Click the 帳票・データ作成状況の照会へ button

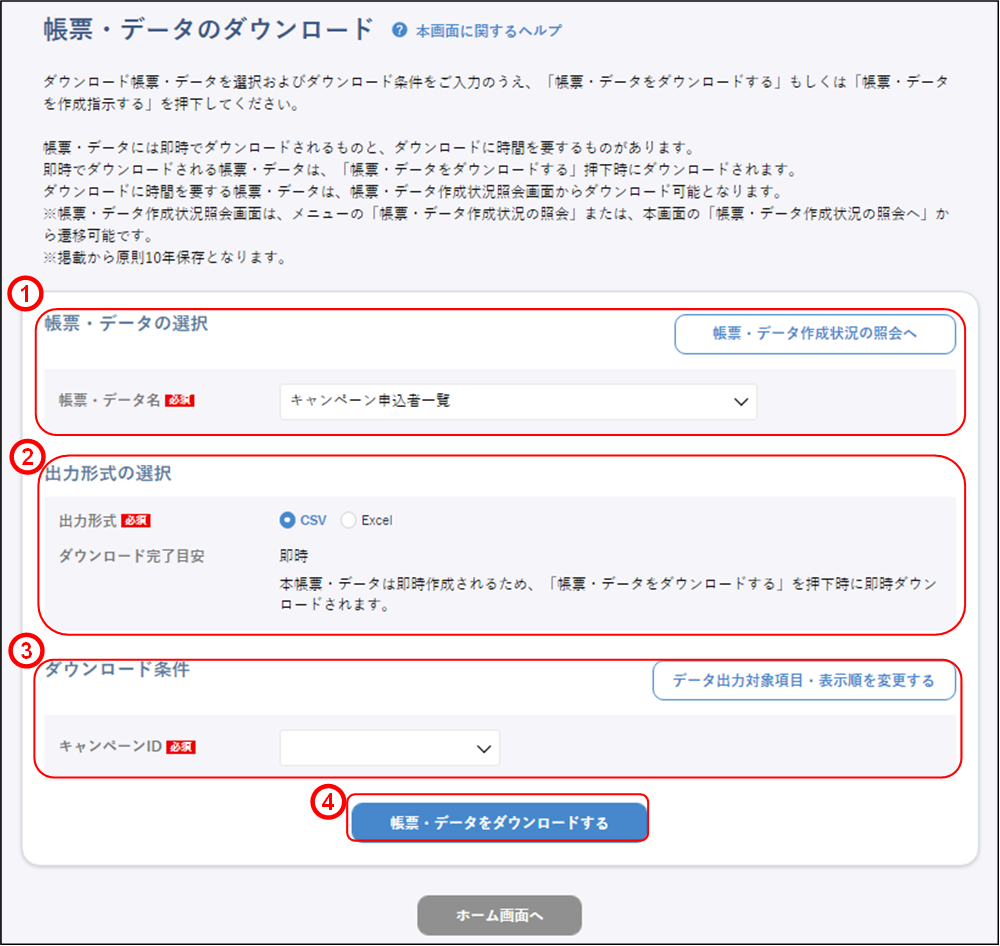pos(814,334)
